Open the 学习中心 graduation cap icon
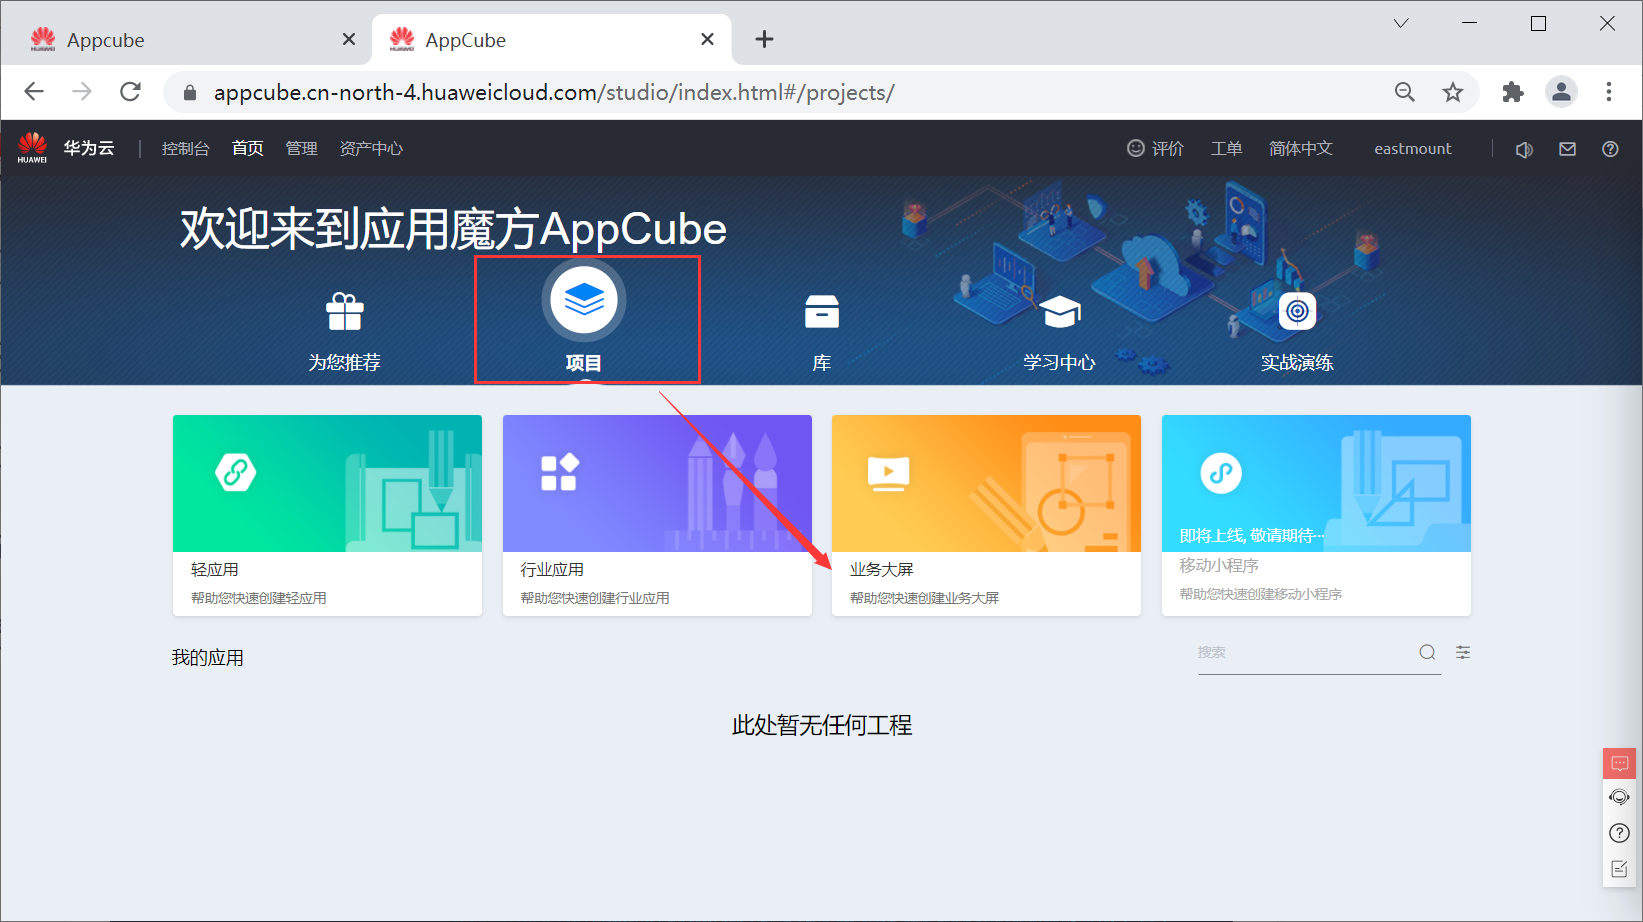This screenshot has height=922, width=1643. [x=1060, y=312]
